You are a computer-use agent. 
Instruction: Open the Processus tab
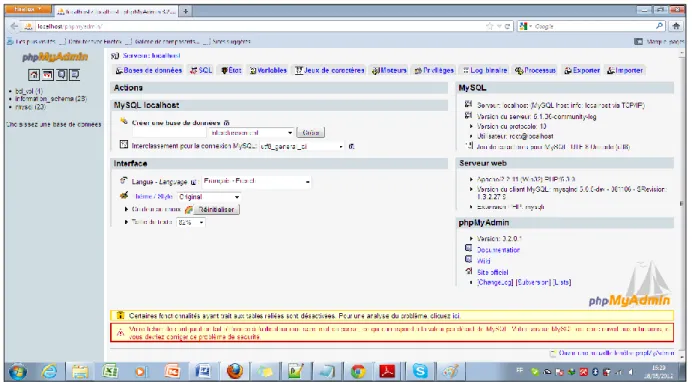point(535,70)
